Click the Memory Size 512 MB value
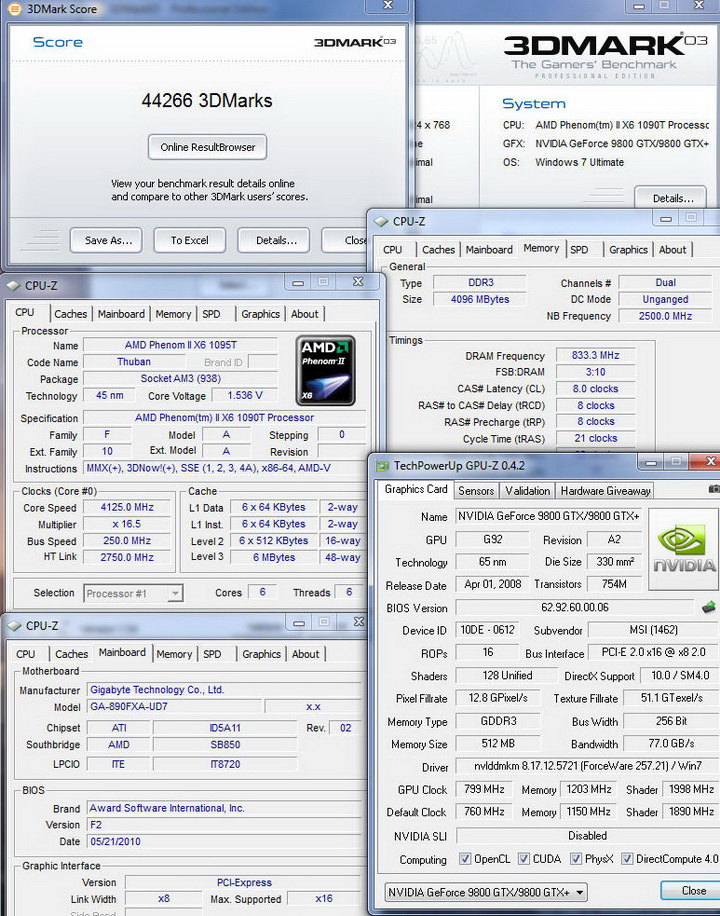This screenshot has height=916, width=720. click(498, 744)
